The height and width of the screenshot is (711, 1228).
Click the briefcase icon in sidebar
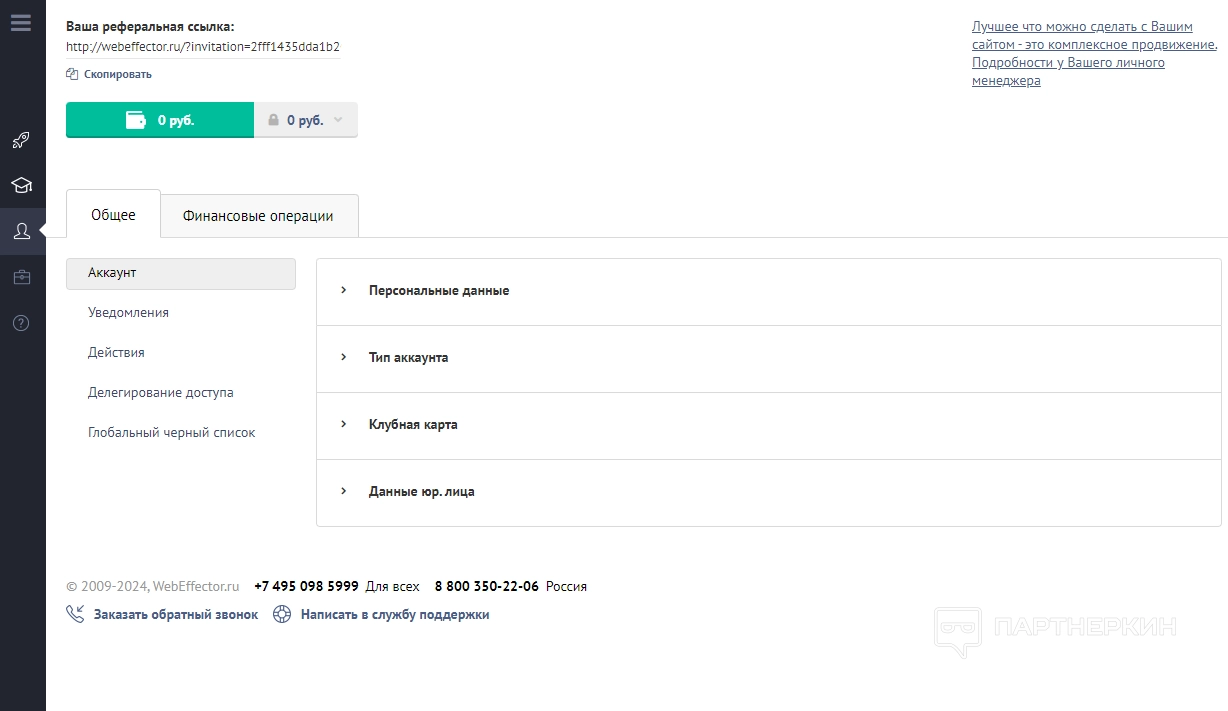coord(21,277)
